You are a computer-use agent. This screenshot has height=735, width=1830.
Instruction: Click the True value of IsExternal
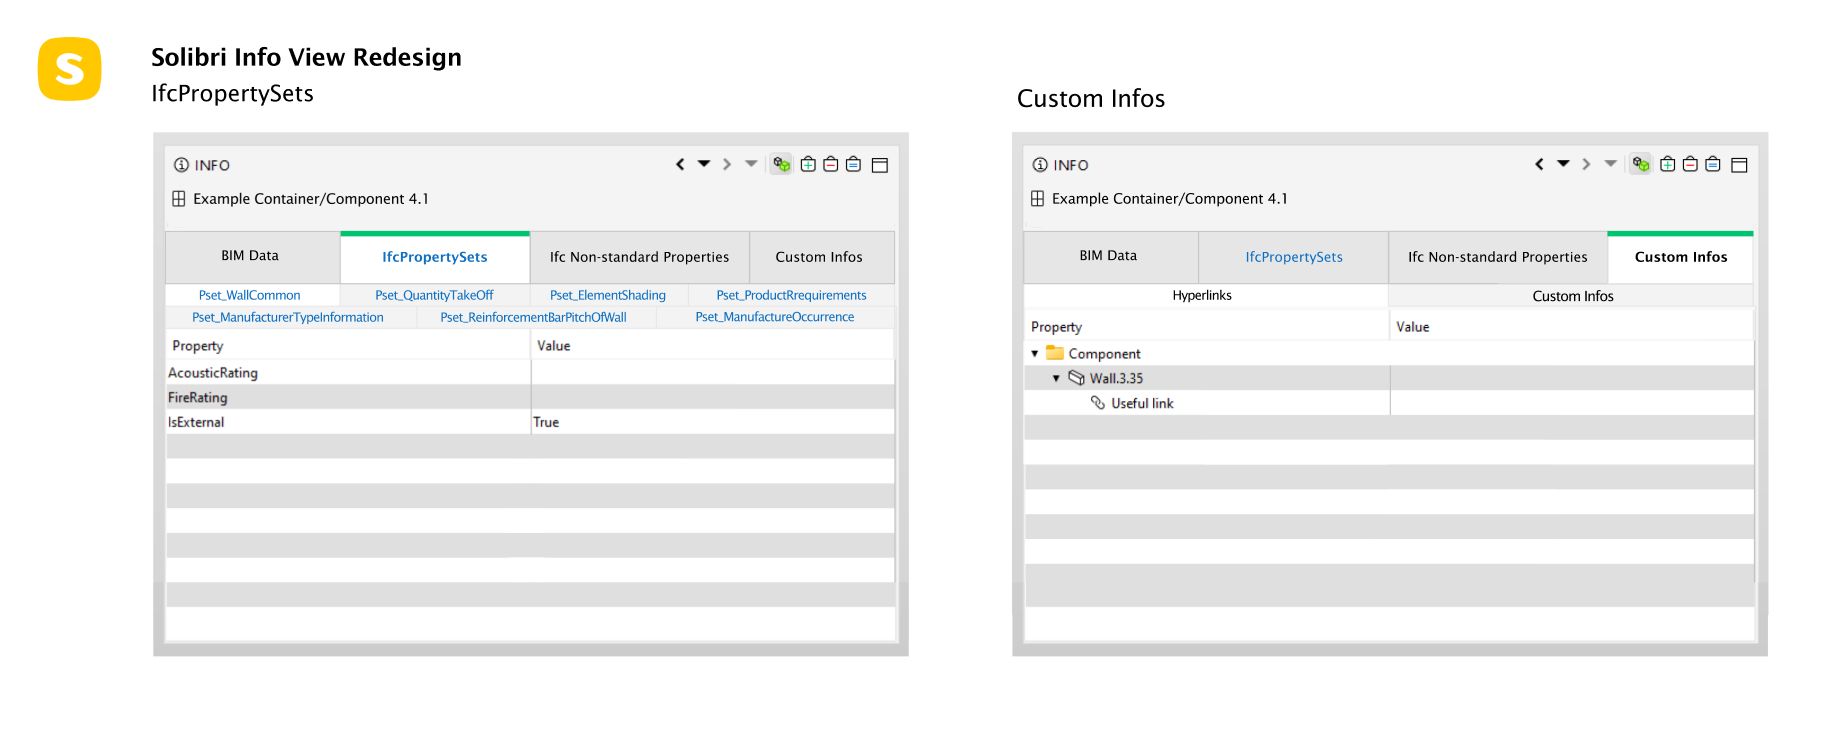(546, 422)
